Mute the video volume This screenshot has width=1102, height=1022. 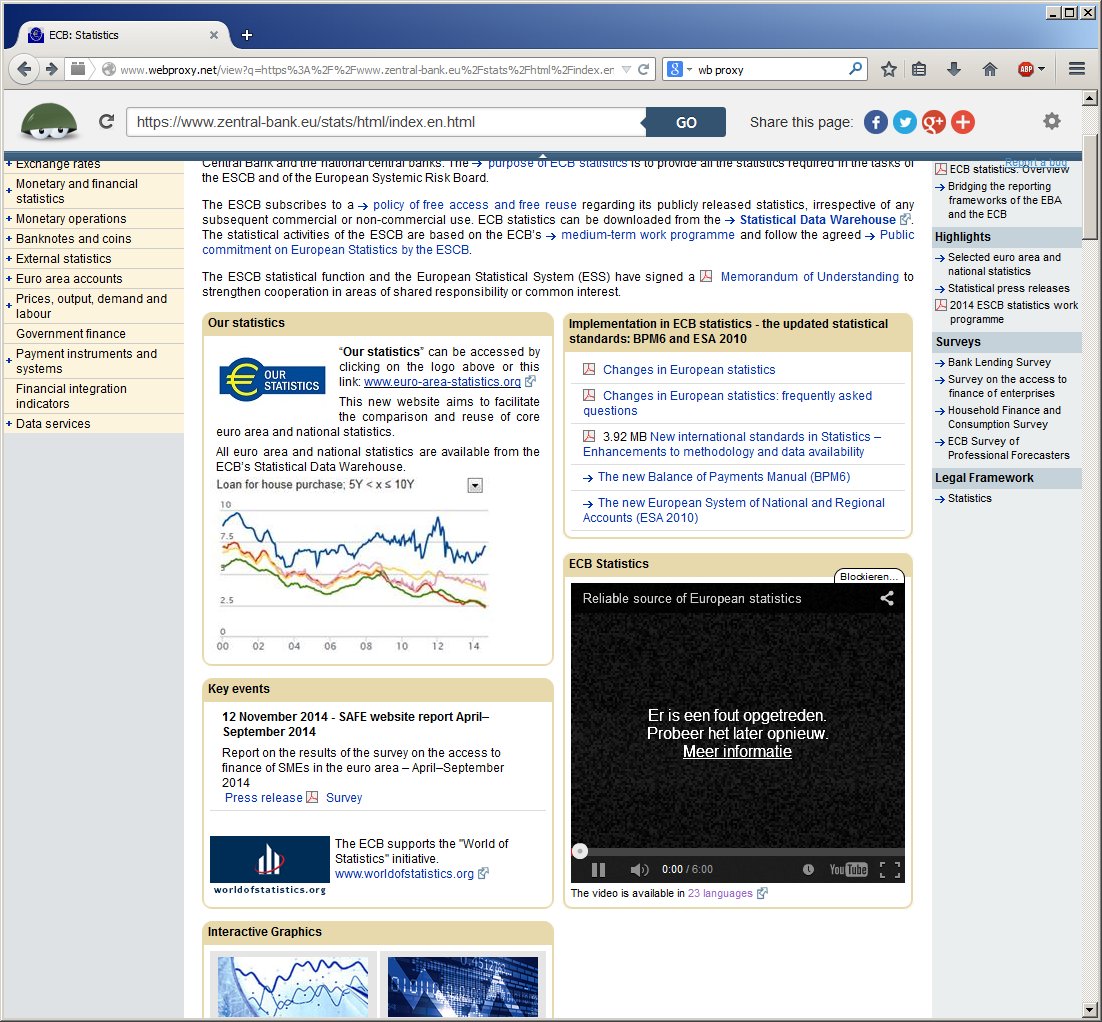tap(639, 869)
